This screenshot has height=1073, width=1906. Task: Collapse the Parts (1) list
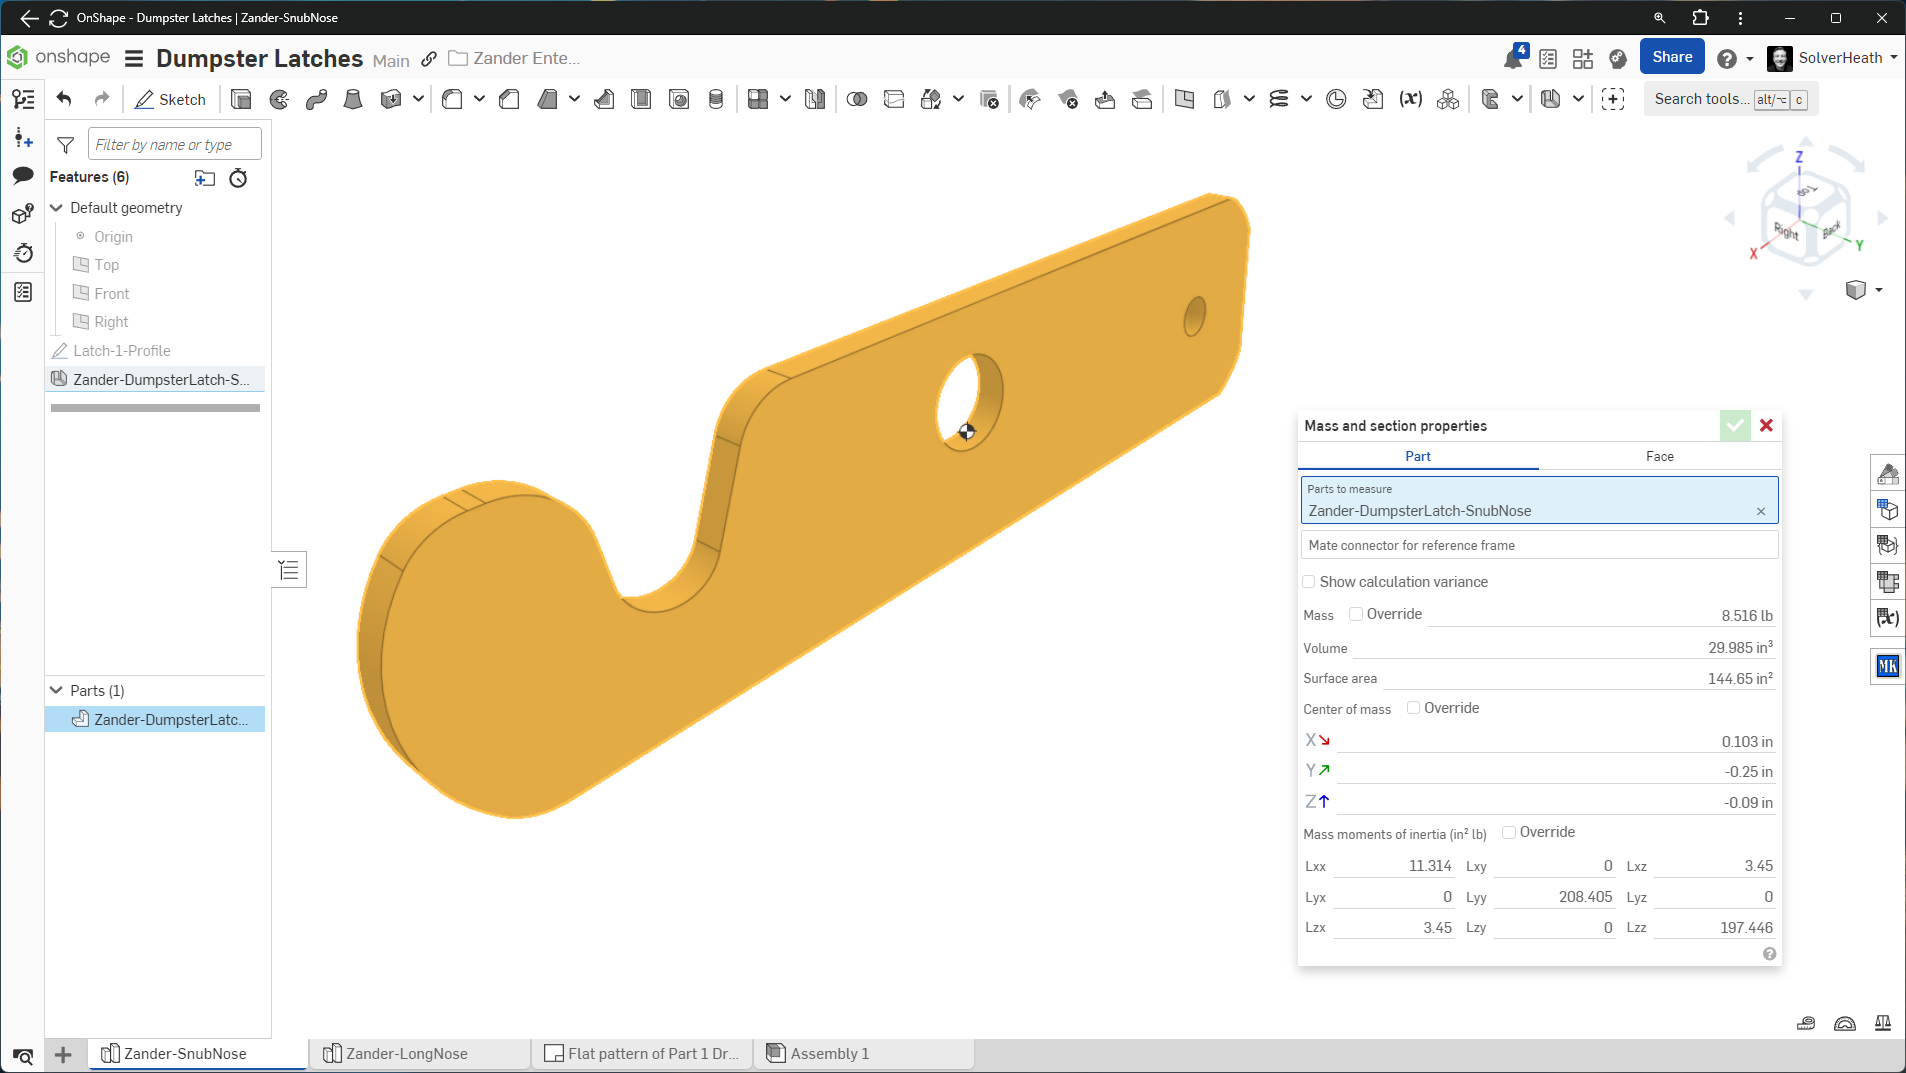pyautogui.click(x=57, y=690)
